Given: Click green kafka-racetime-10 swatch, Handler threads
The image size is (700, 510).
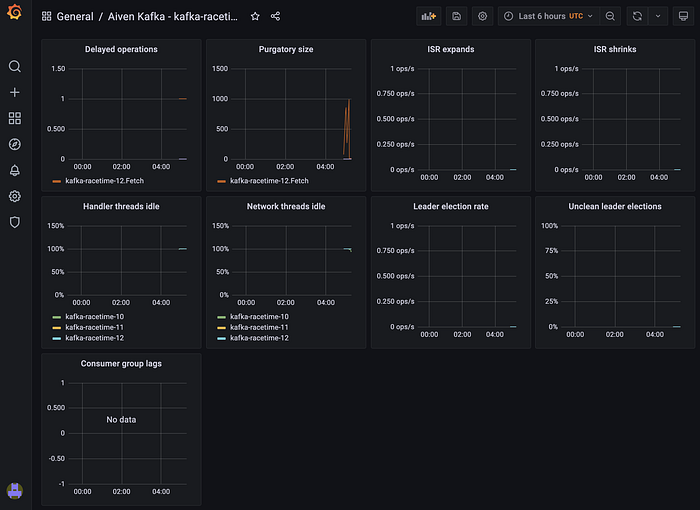Looking at the screenshot, I should tap(57, 317).
